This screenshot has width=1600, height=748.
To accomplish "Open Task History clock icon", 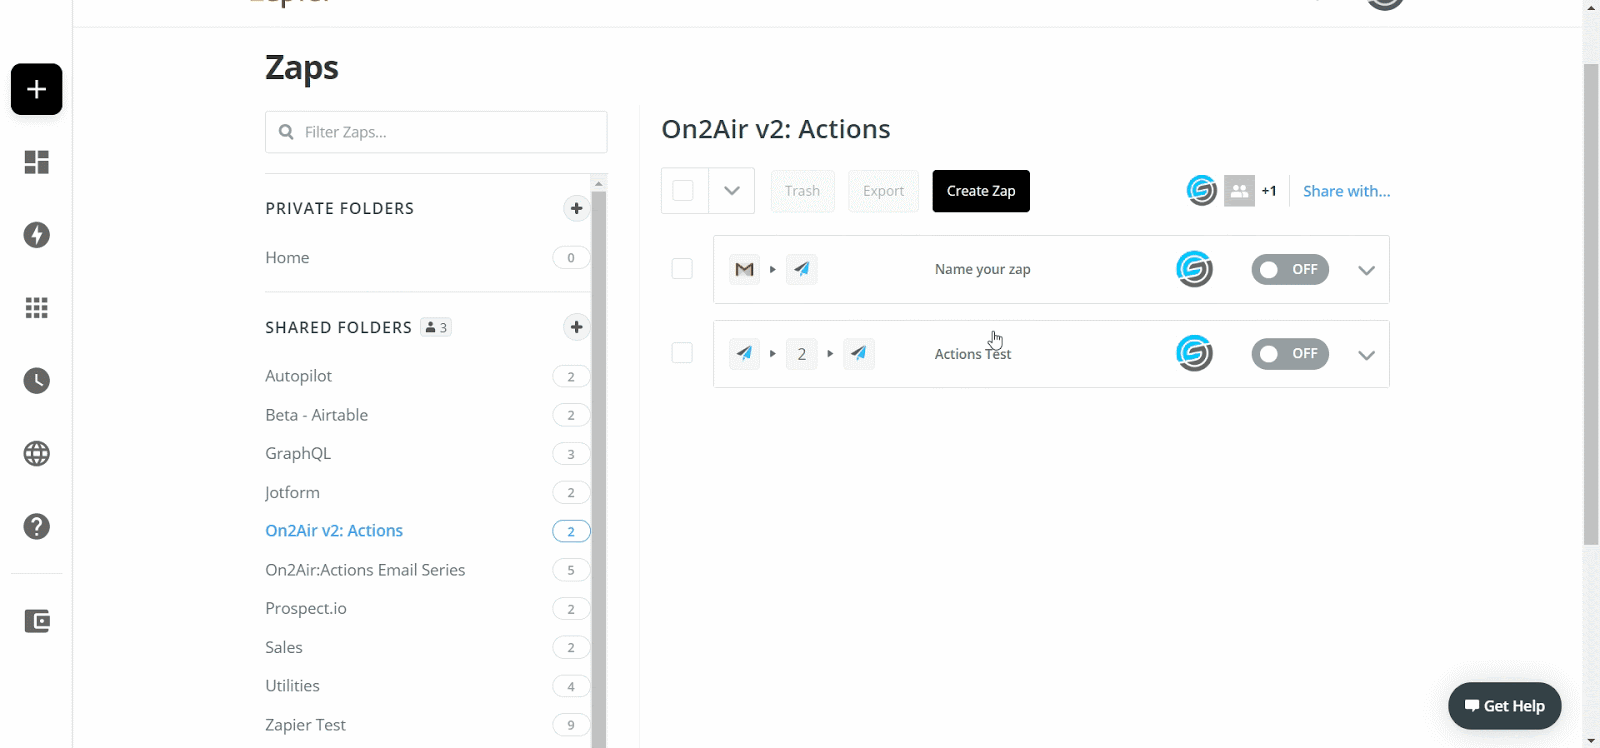I will (x=37, y=381).
